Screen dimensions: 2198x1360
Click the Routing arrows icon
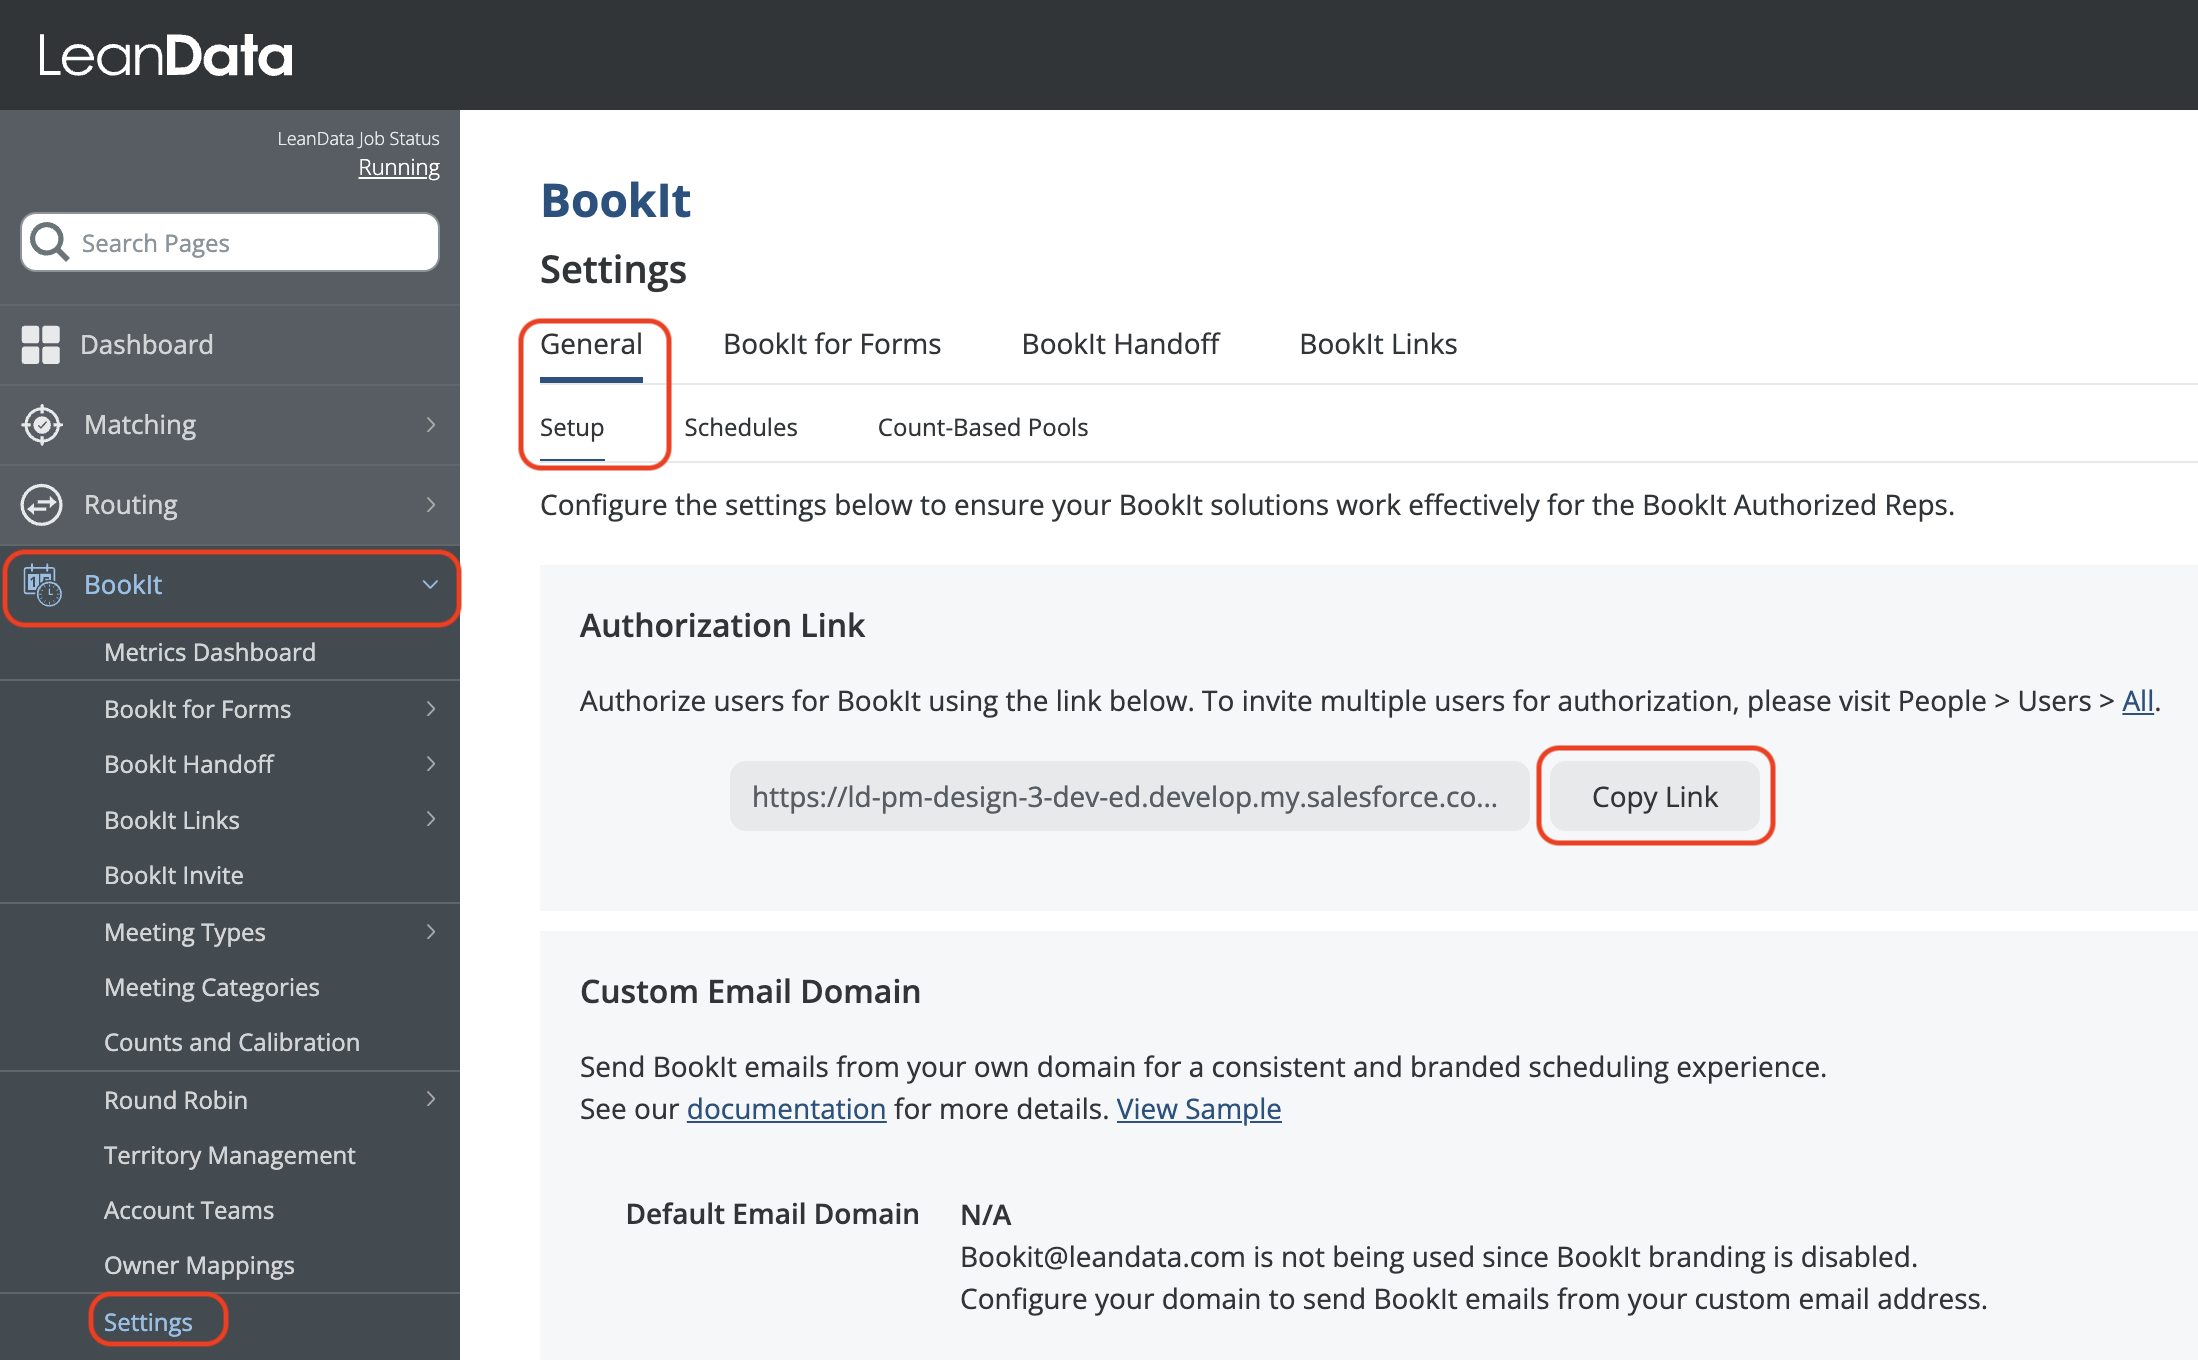42,505
